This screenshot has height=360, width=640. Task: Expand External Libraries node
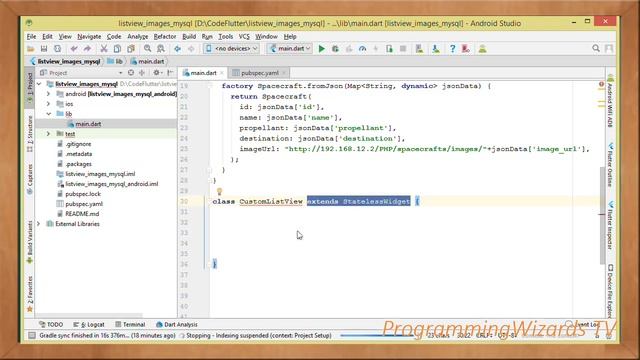pos(39,224)
